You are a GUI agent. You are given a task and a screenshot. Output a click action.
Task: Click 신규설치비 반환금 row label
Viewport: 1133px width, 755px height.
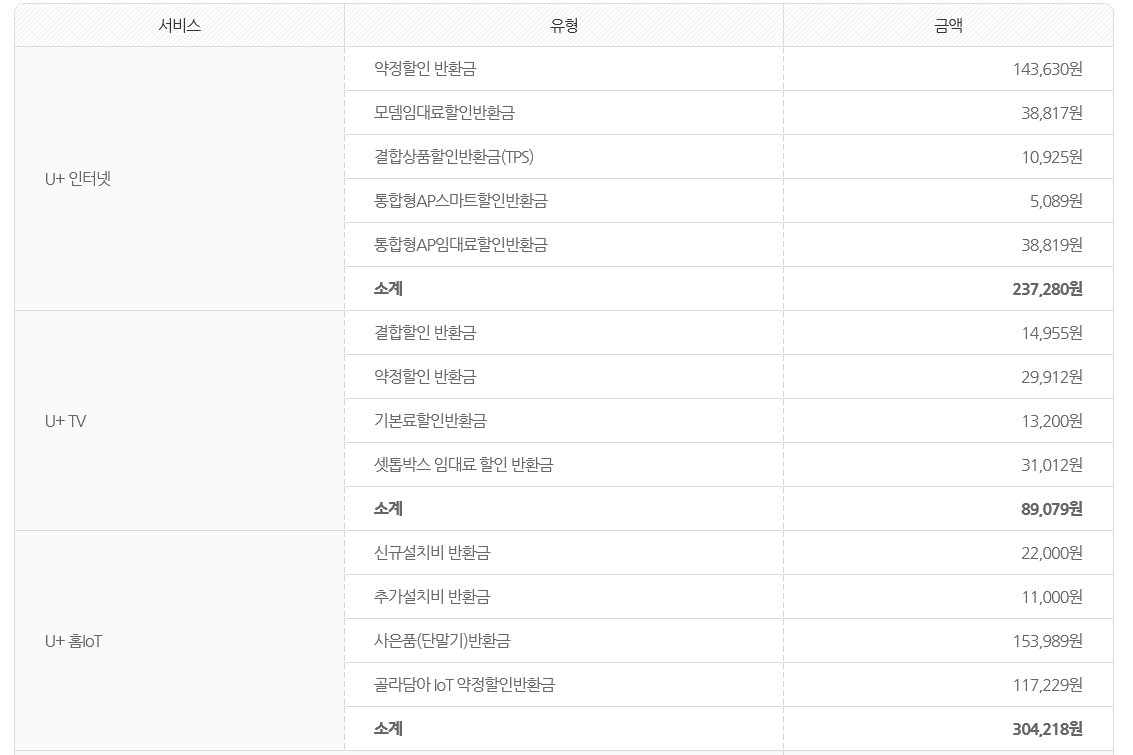click(x=431, y=553)
